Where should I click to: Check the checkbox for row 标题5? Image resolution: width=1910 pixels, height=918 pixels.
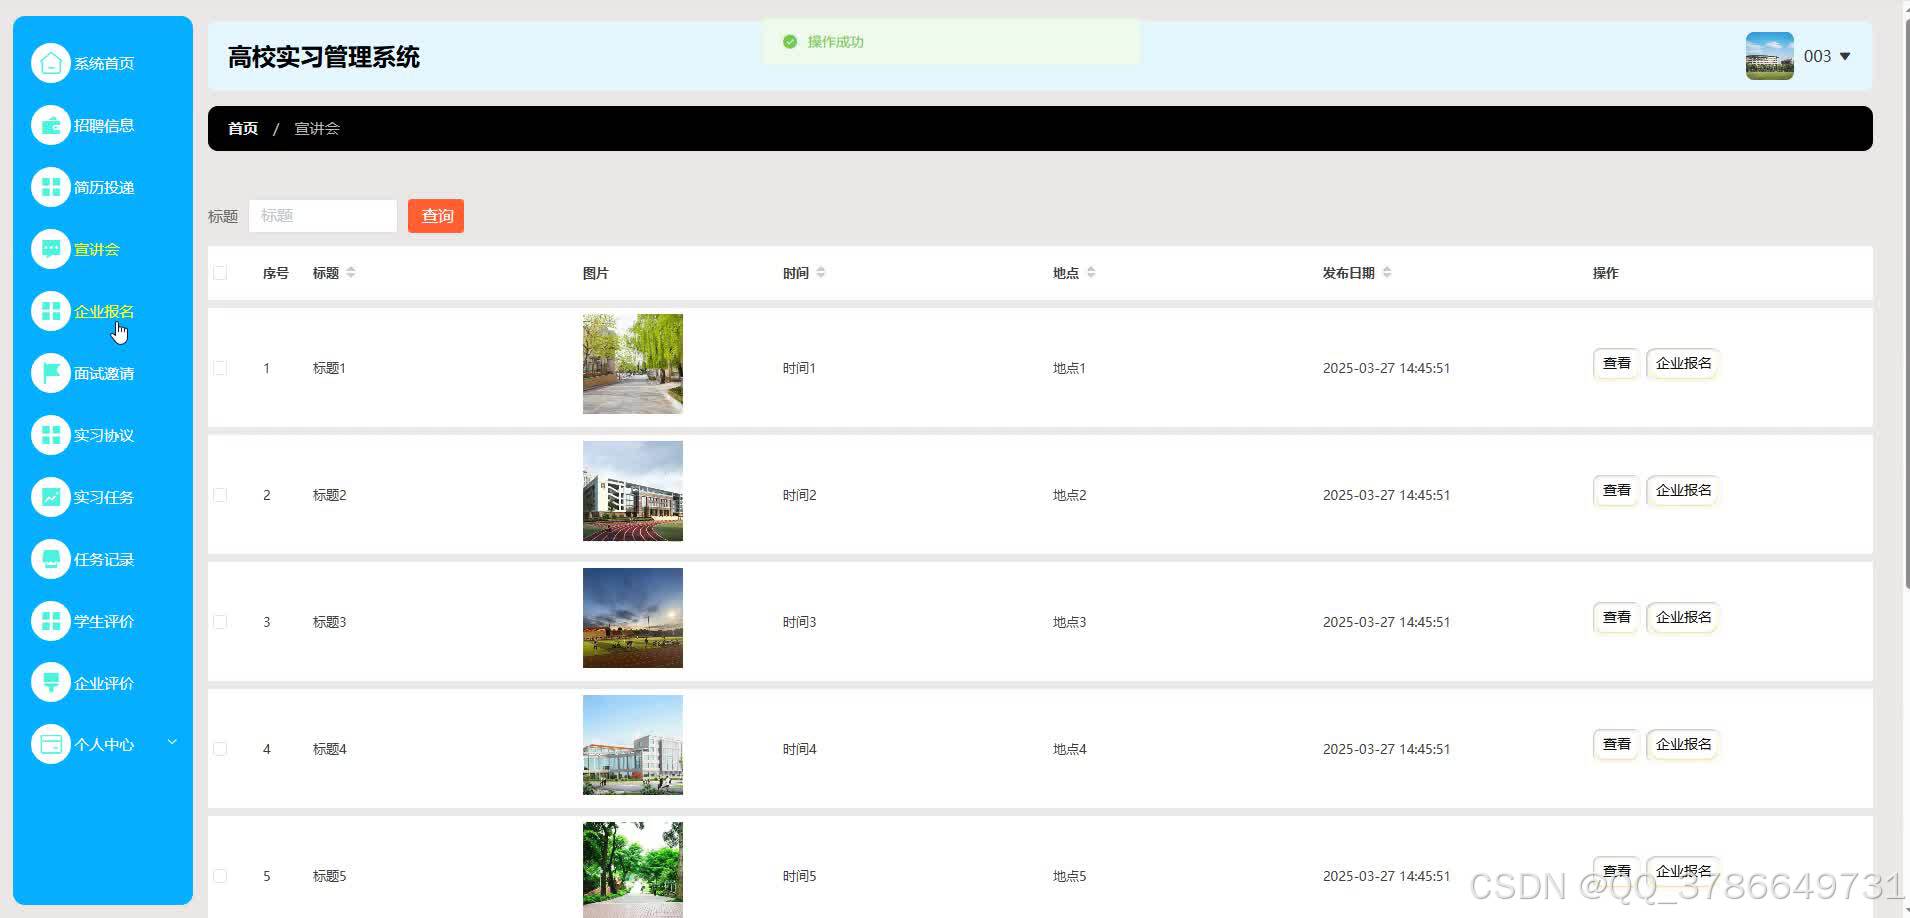220,876
